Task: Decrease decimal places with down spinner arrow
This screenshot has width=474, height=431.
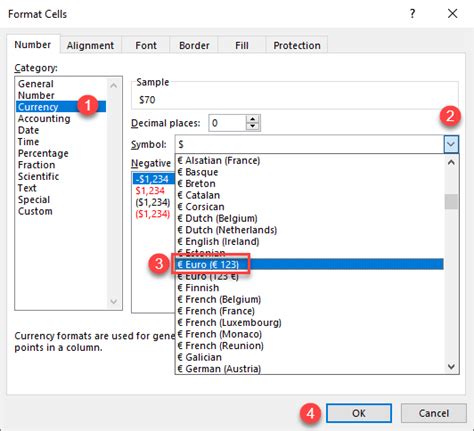Action: coord(253,126)
